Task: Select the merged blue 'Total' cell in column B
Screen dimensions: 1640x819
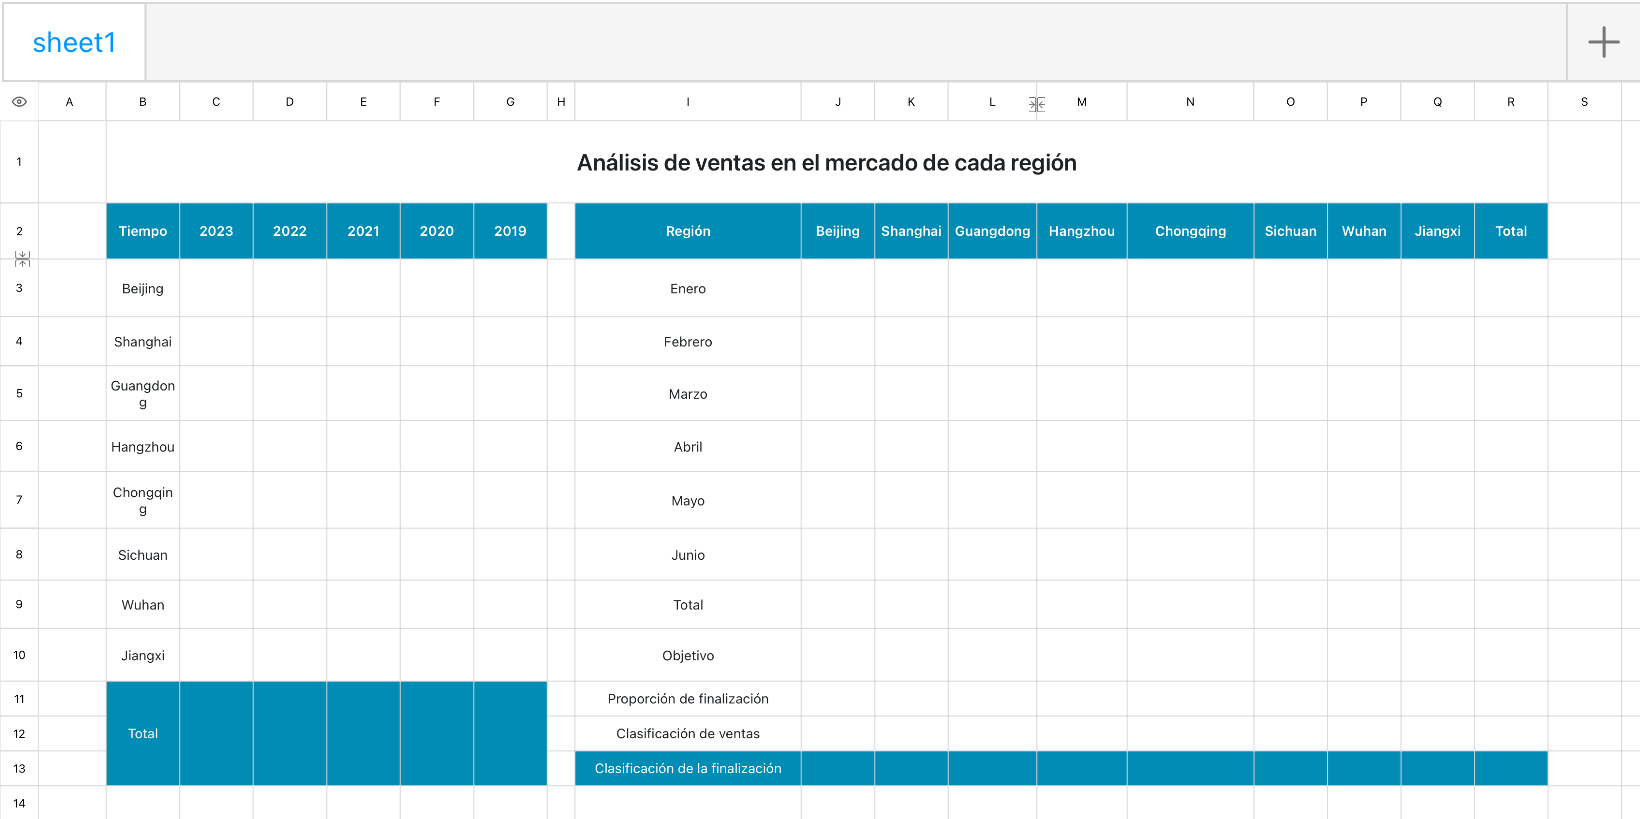Action: [x=143, y=733]
